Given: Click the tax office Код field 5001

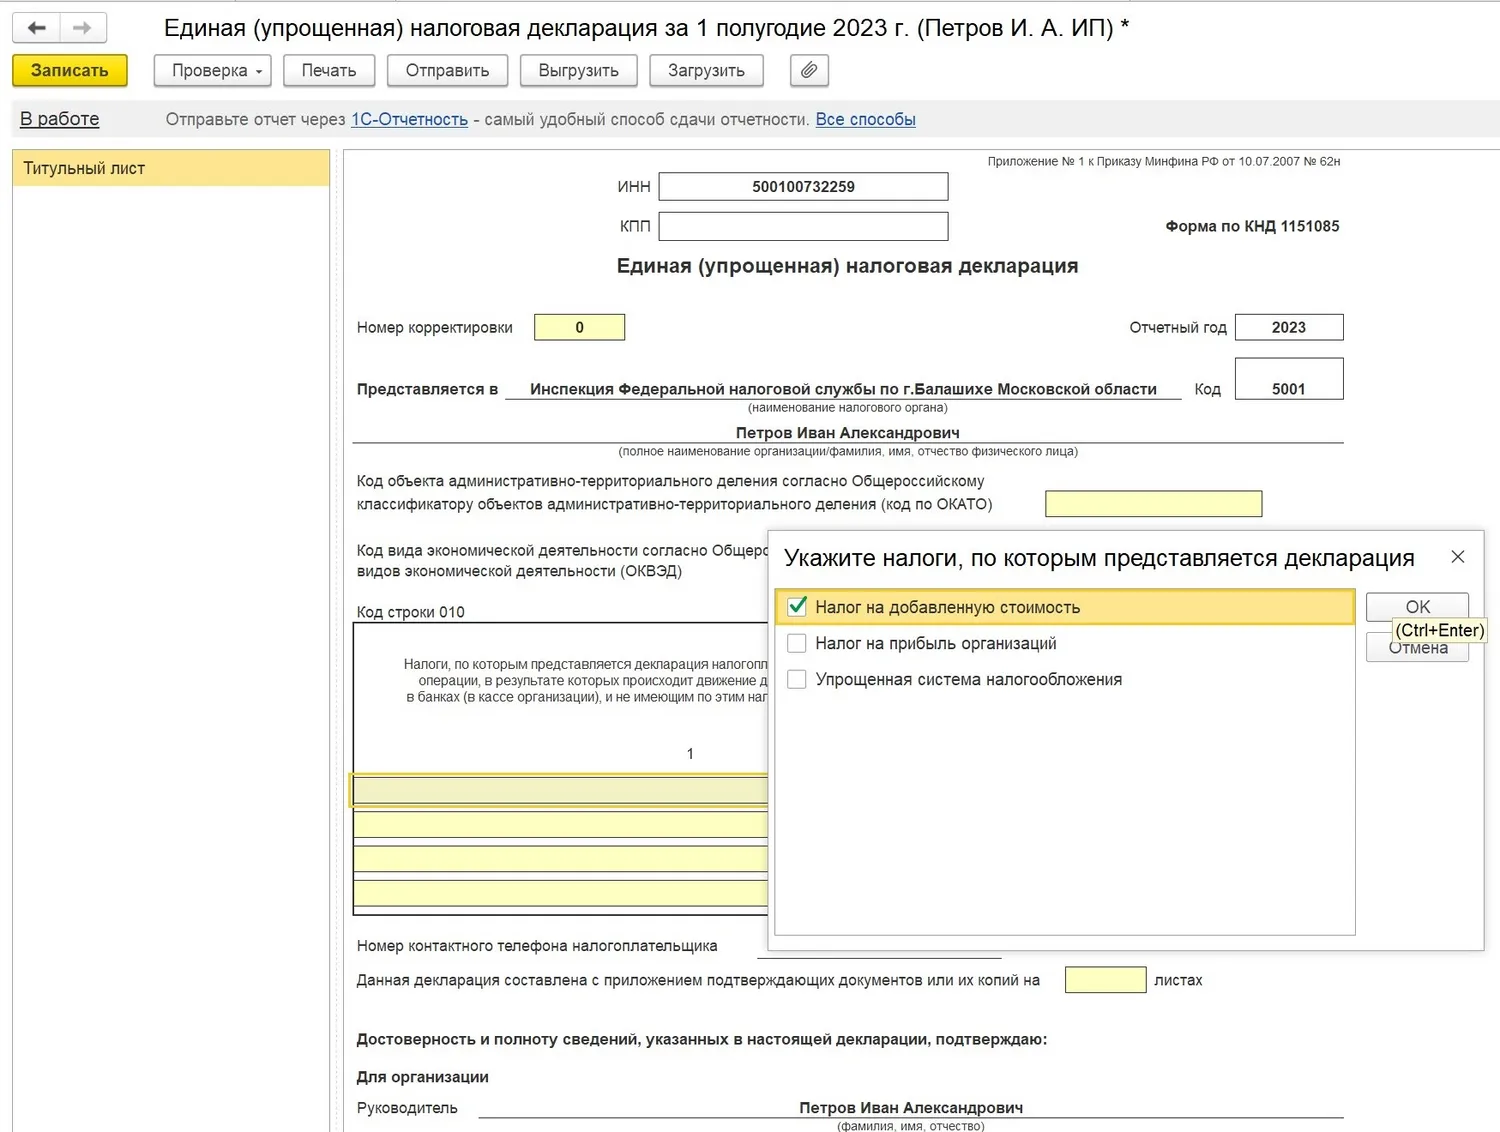Looking at the screenshot, I should (x=1289, y=379).
